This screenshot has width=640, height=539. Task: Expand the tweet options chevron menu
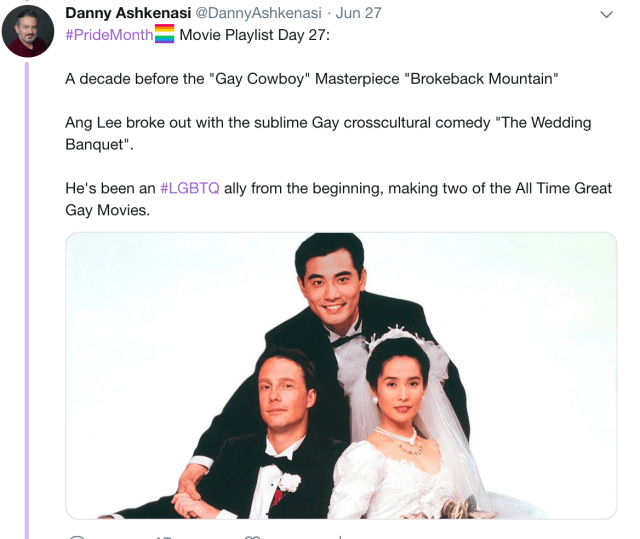(607, 15)
